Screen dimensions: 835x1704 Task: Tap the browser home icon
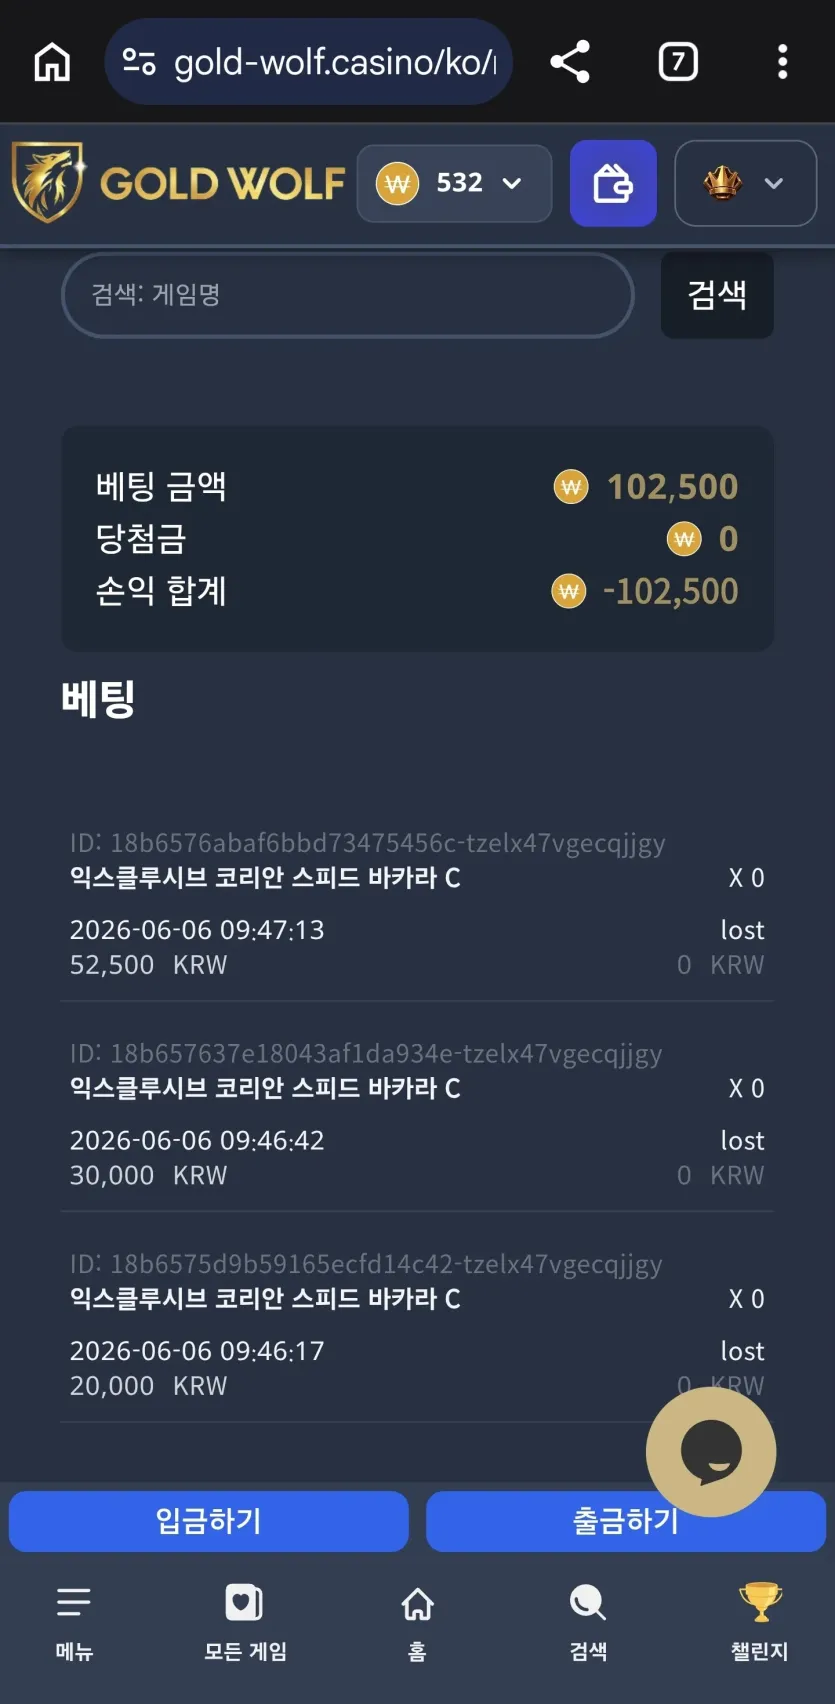(52, 62)
